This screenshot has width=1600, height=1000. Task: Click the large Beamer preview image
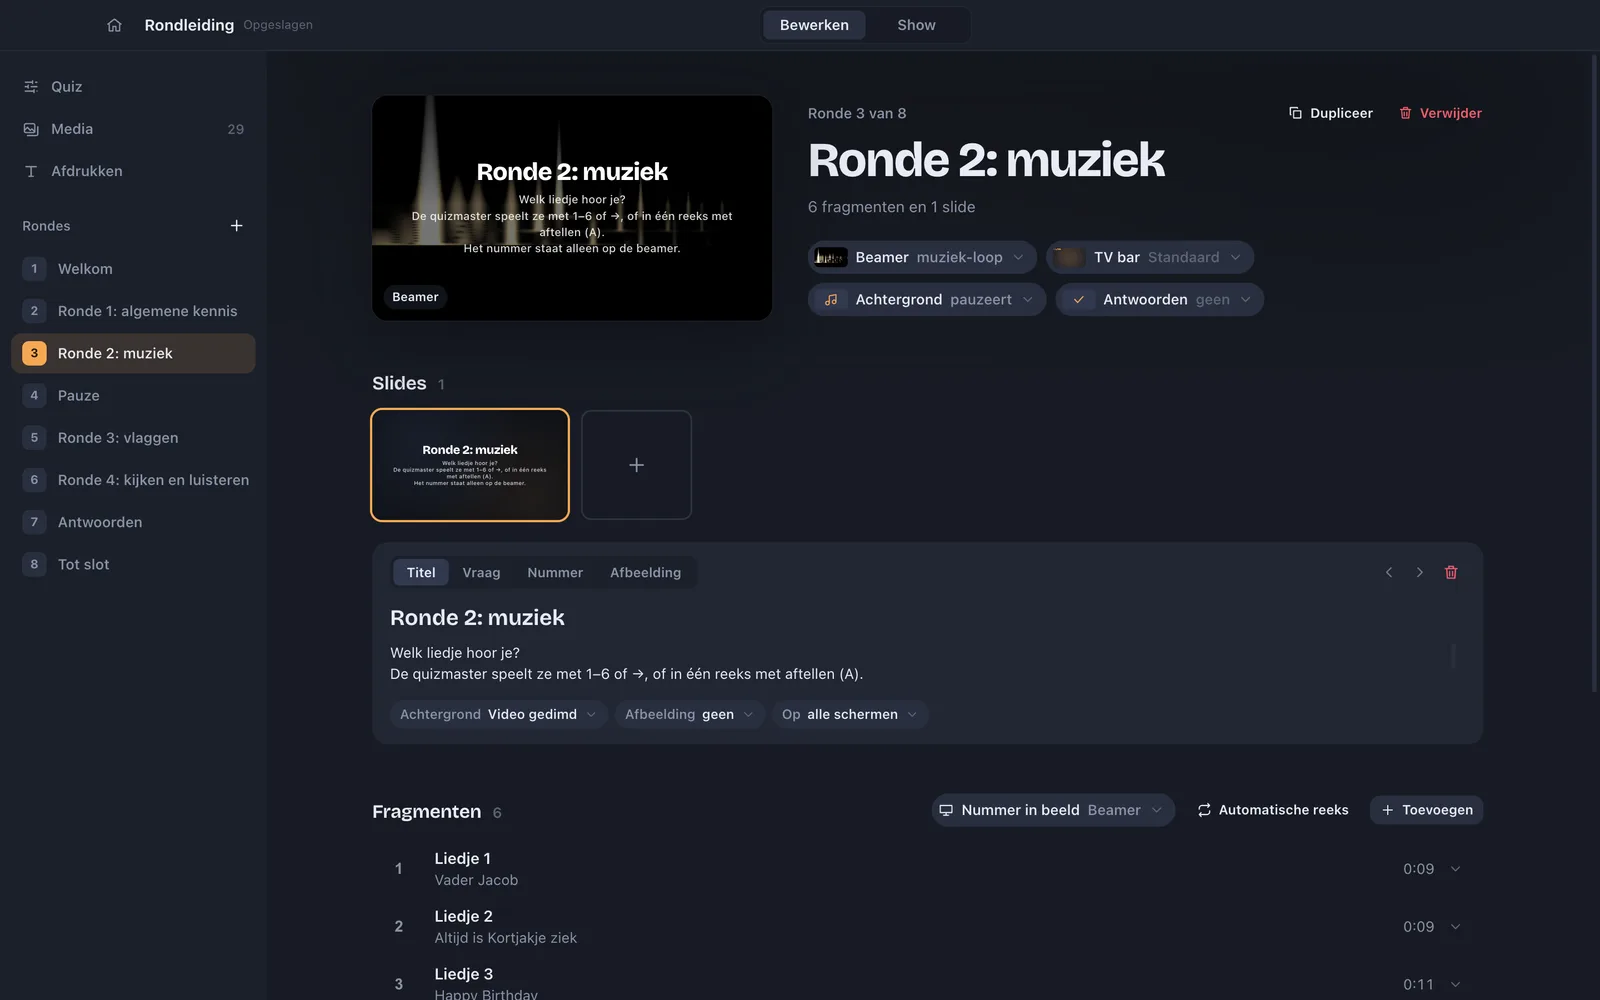pyautogui.click(x=572, y=208)
